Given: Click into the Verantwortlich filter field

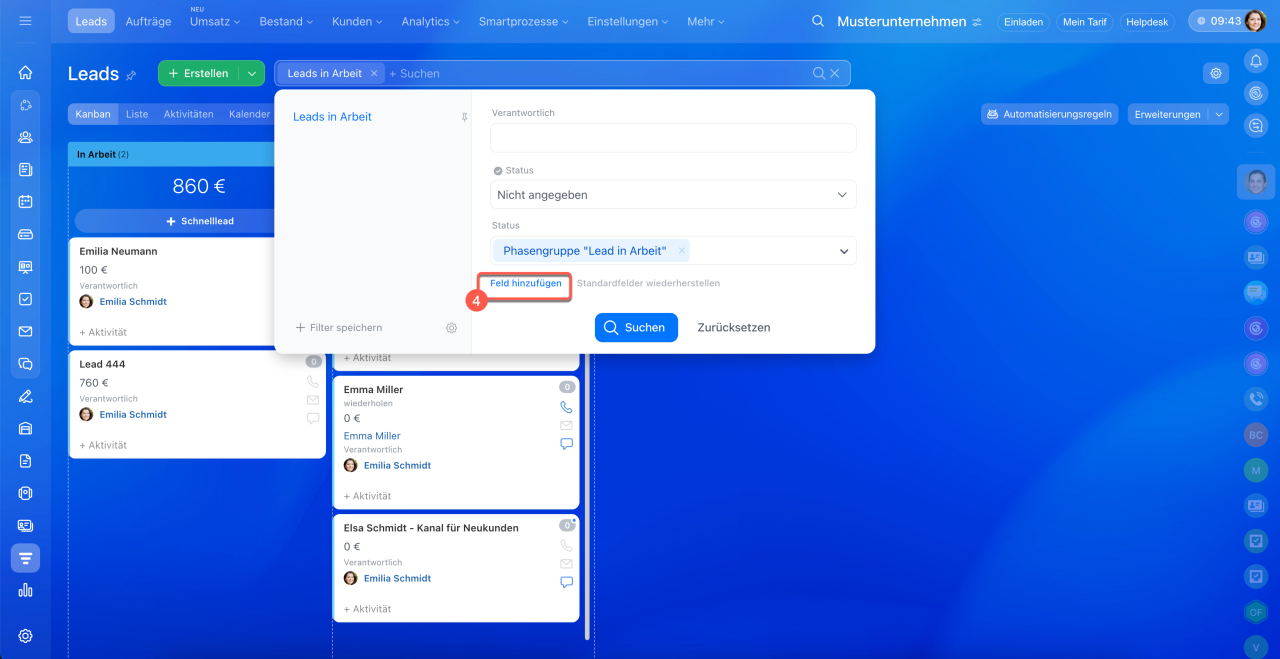Looking at the screenshot, I should [x=673, y=138].
